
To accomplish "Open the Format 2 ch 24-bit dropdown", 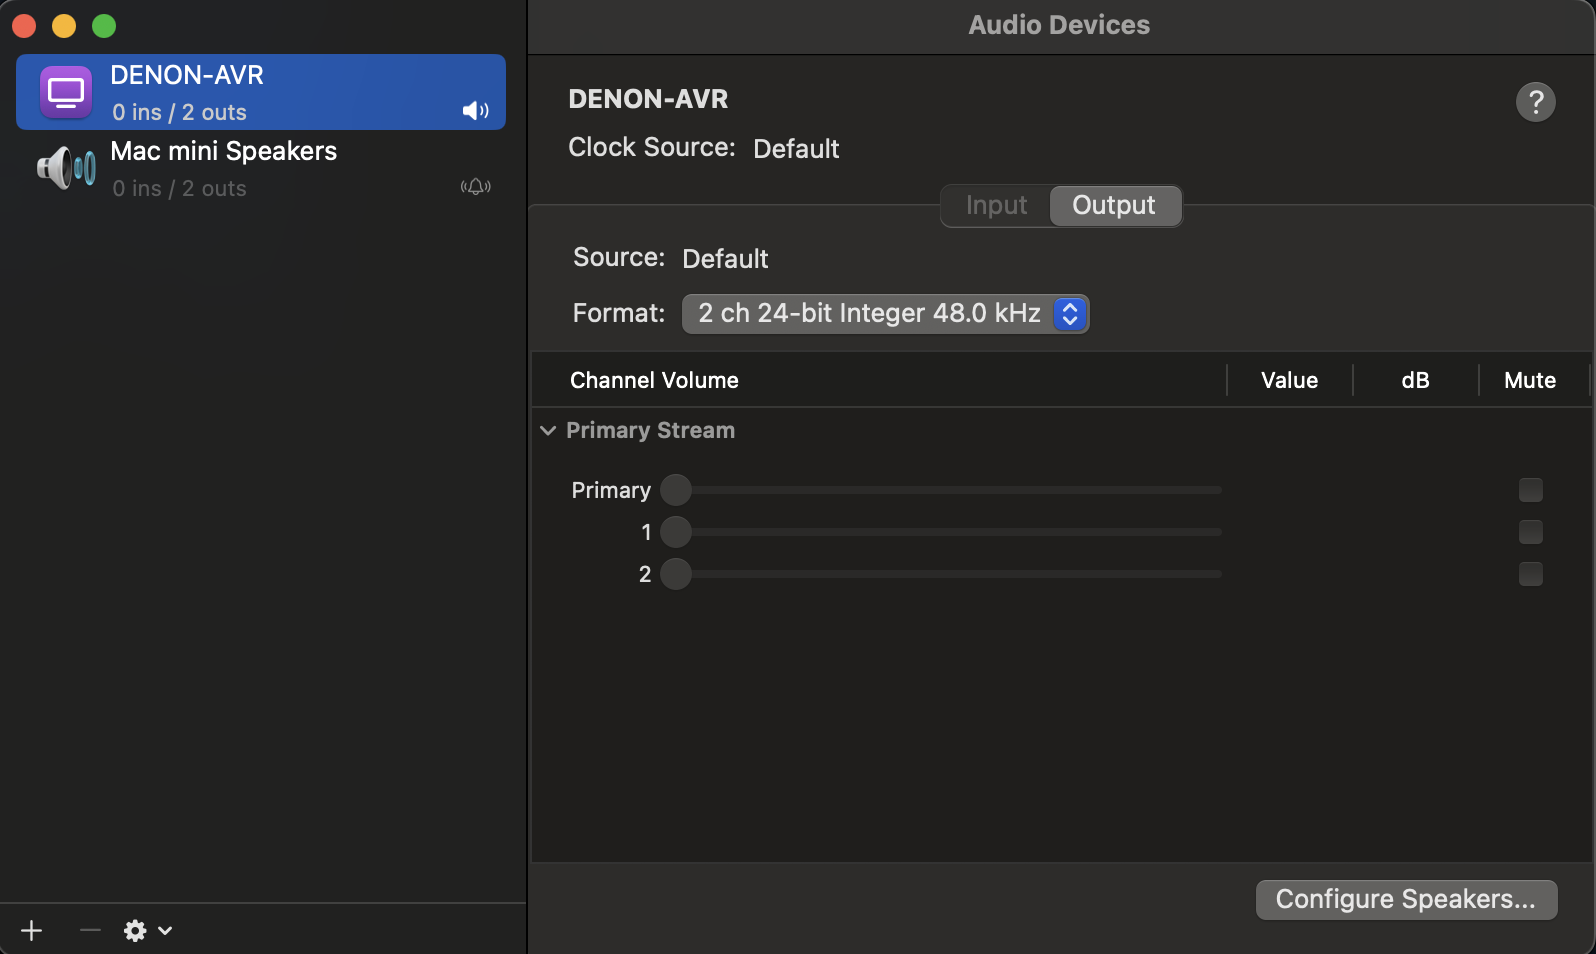I will point(885,314).
